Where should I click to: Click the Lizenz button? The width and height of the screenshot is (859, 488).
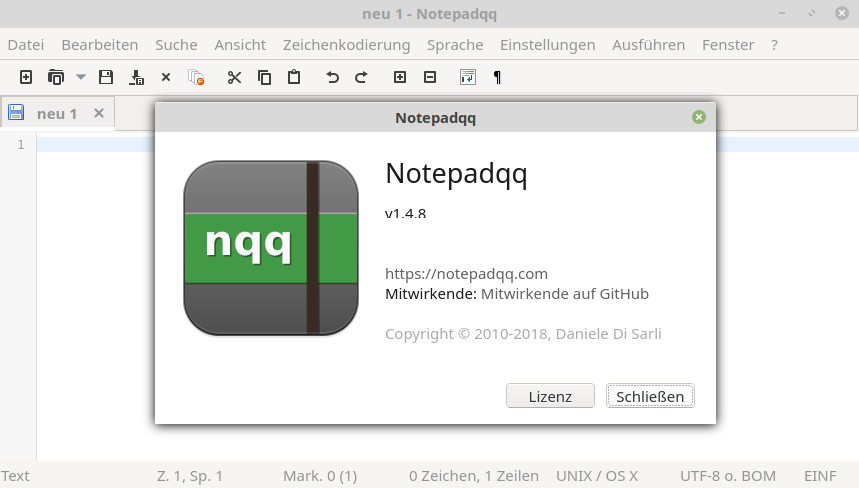coord(550,396)
